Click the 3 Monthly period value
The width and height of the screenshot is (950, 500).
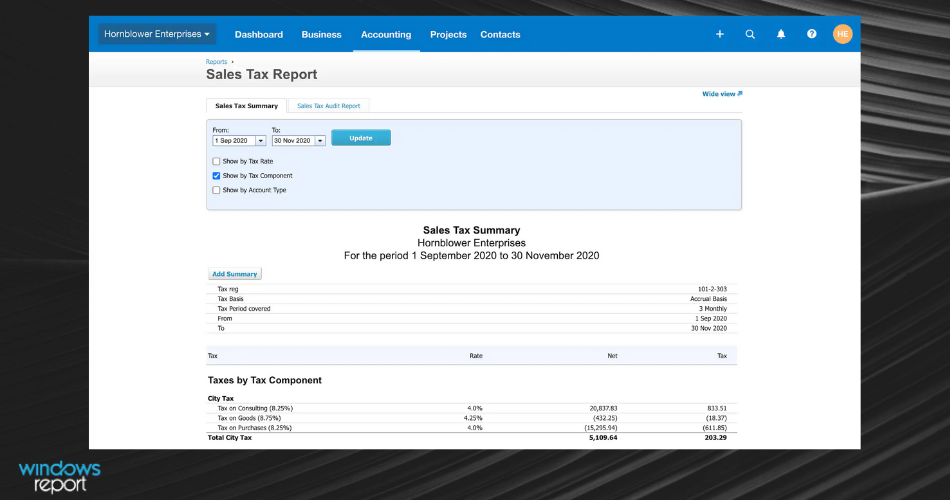click(x=712, y=308)
